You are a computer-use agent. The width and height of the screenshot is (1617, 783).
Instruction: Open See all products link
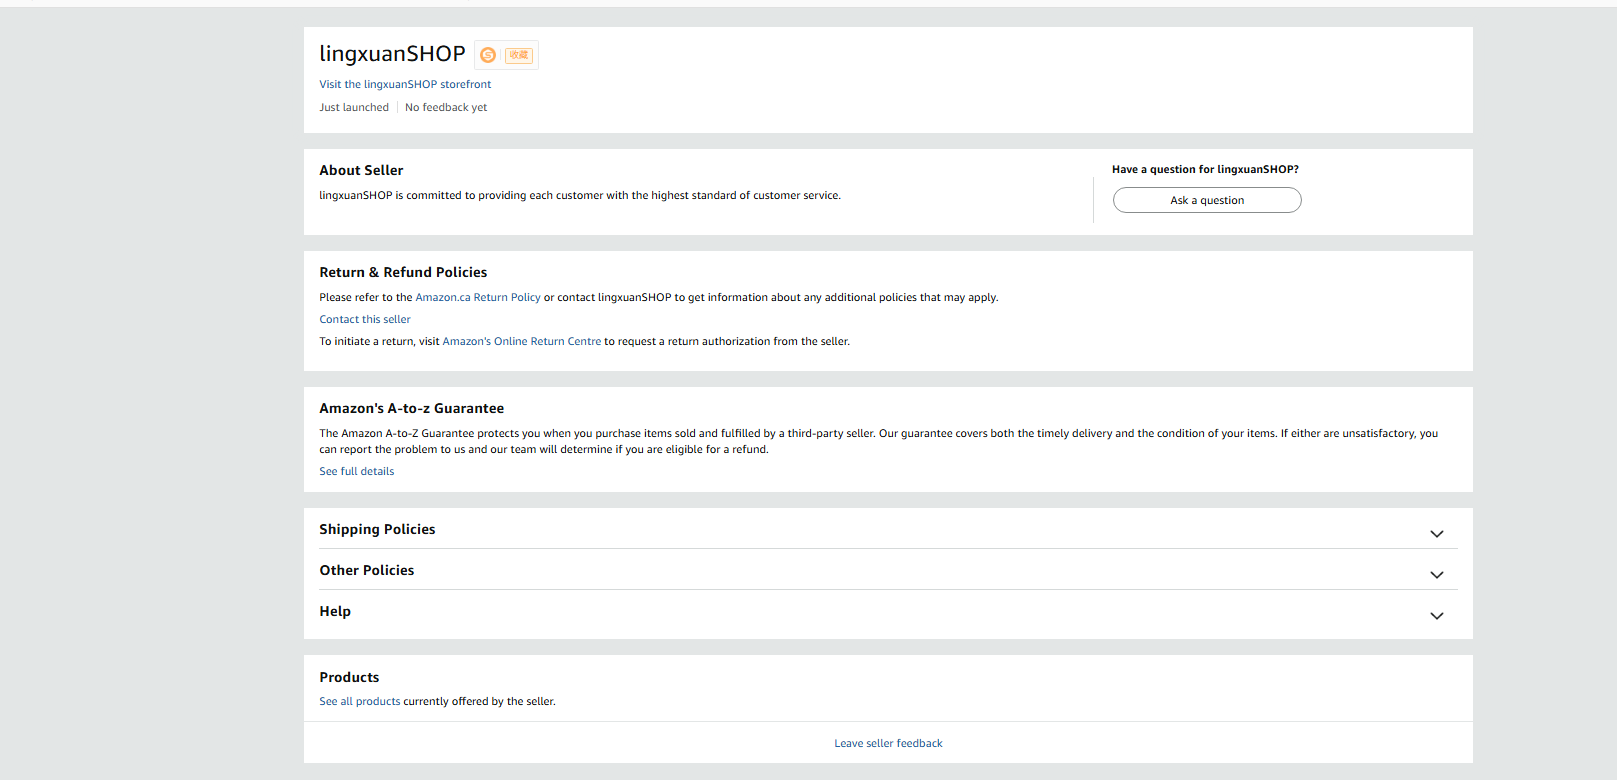point(360,702)
